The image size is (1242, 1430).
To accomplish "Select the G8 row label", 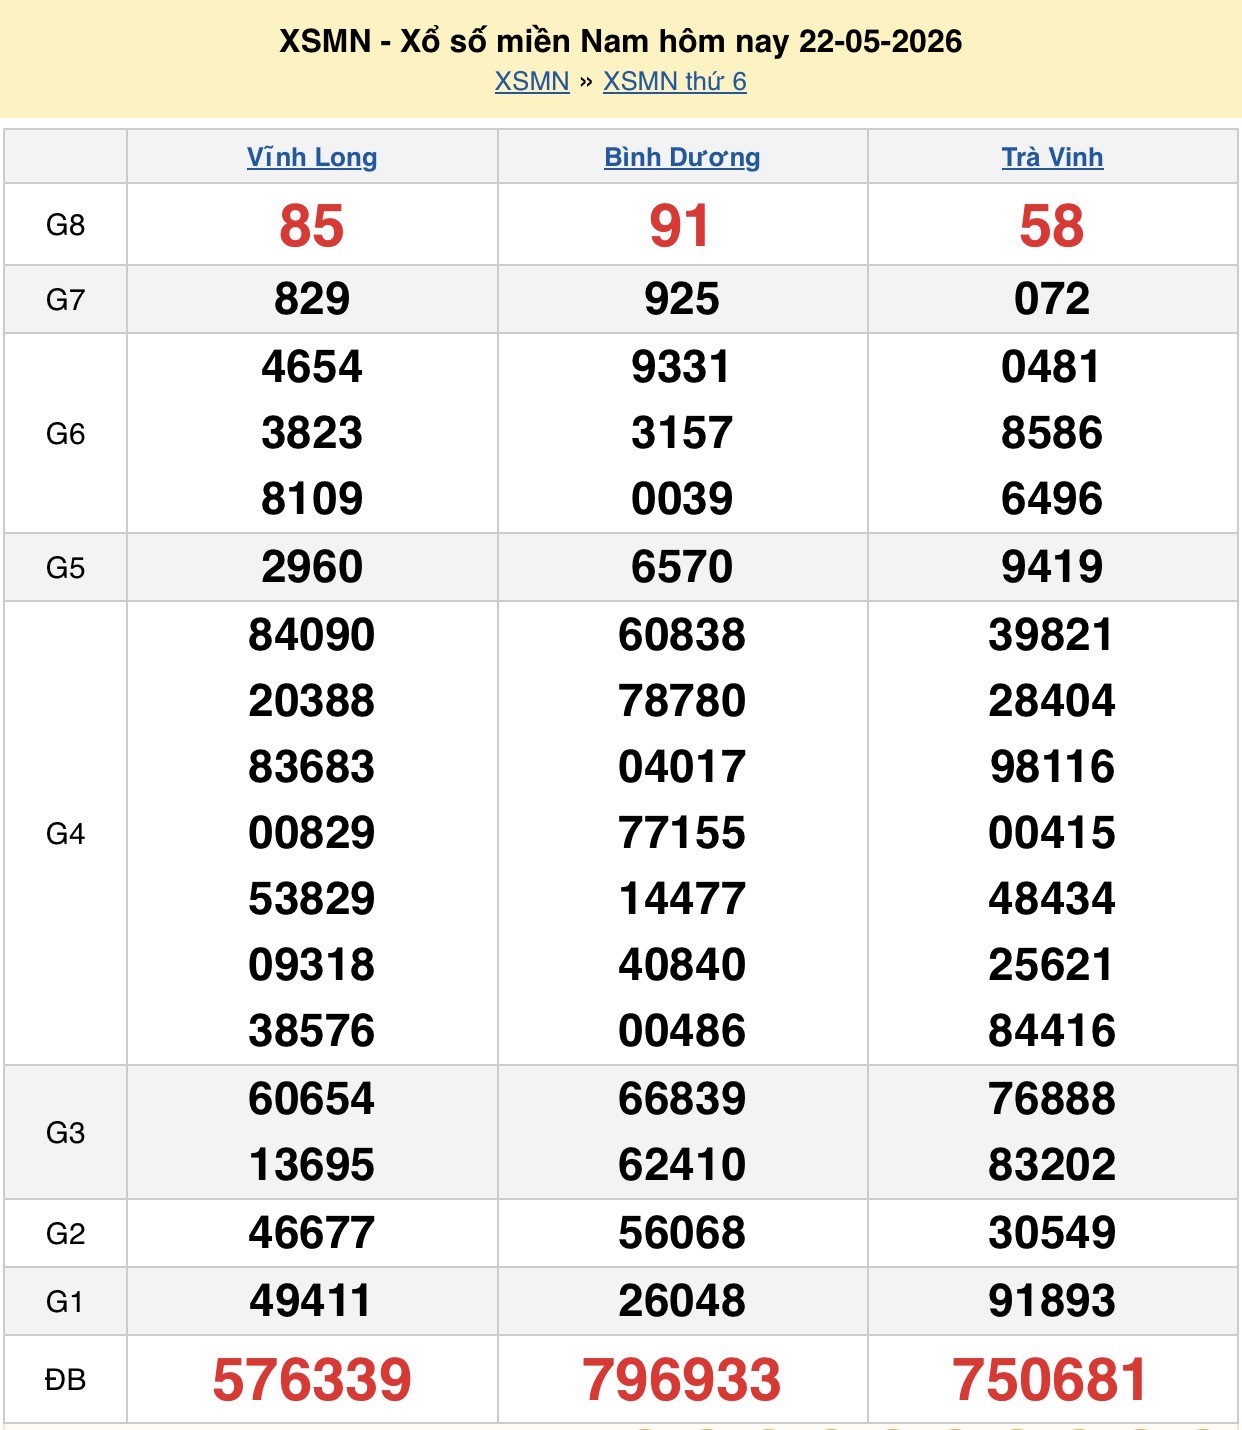I will click(x=65, y=225).
